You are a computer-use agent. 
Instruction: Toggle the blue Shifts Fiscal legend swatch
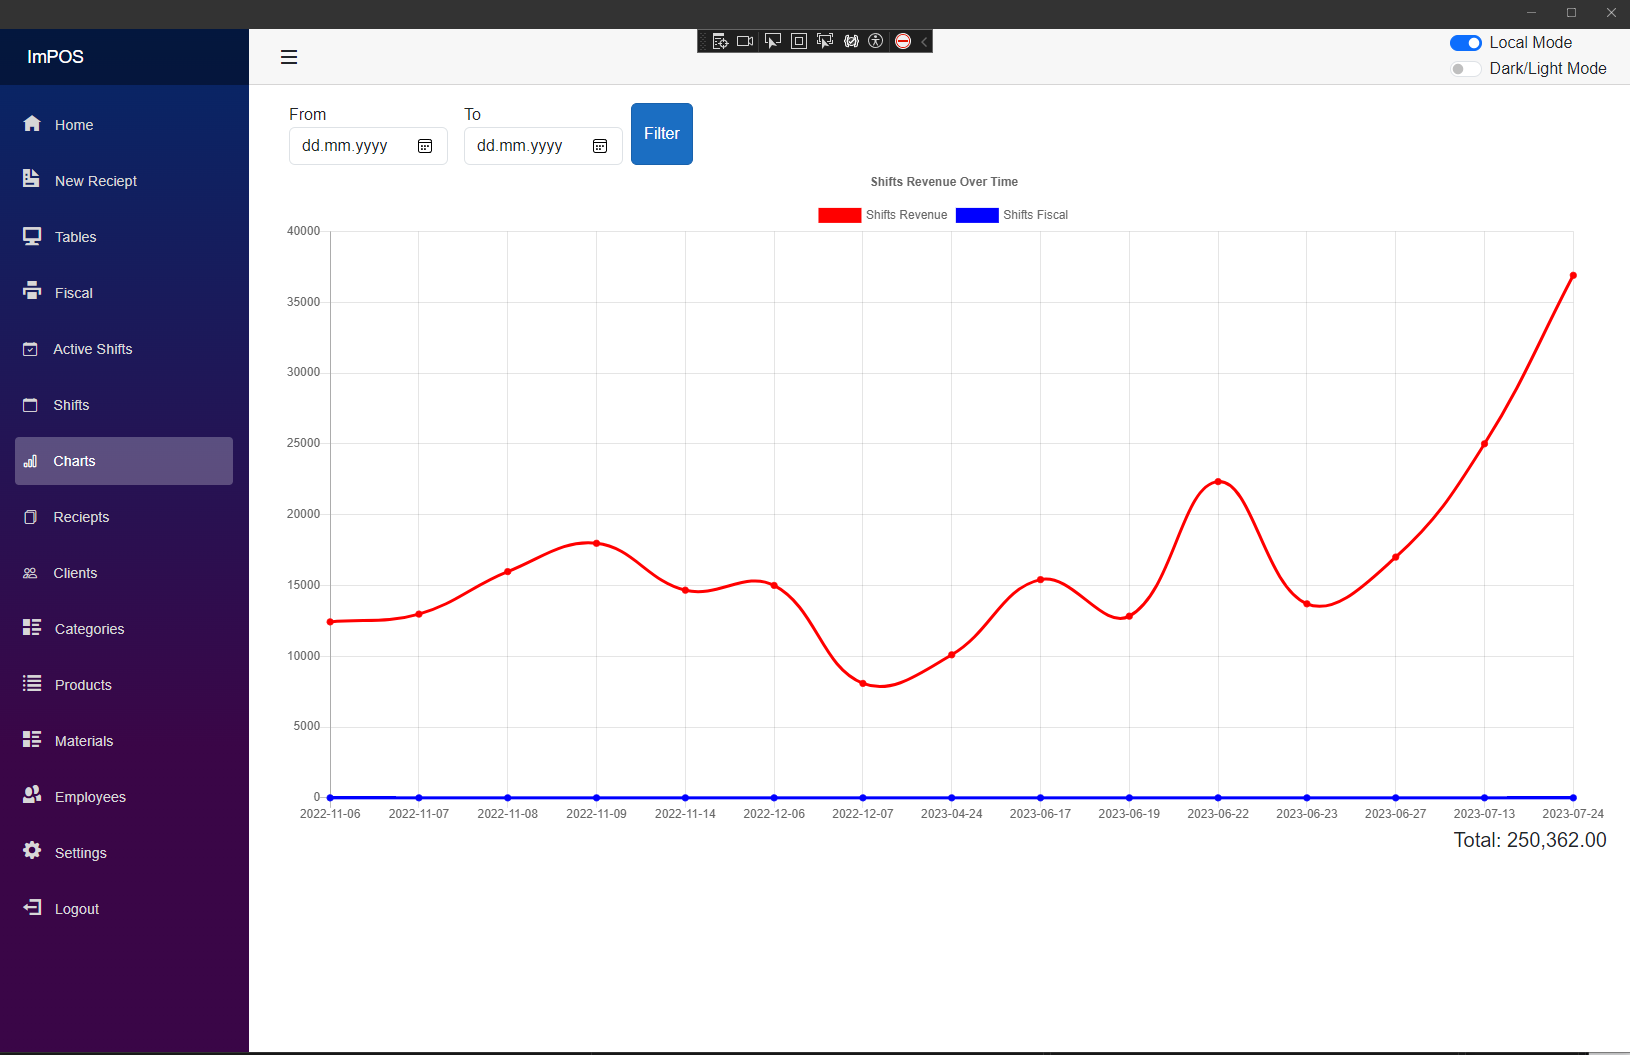pyautogui.click(x=977, y=215)
